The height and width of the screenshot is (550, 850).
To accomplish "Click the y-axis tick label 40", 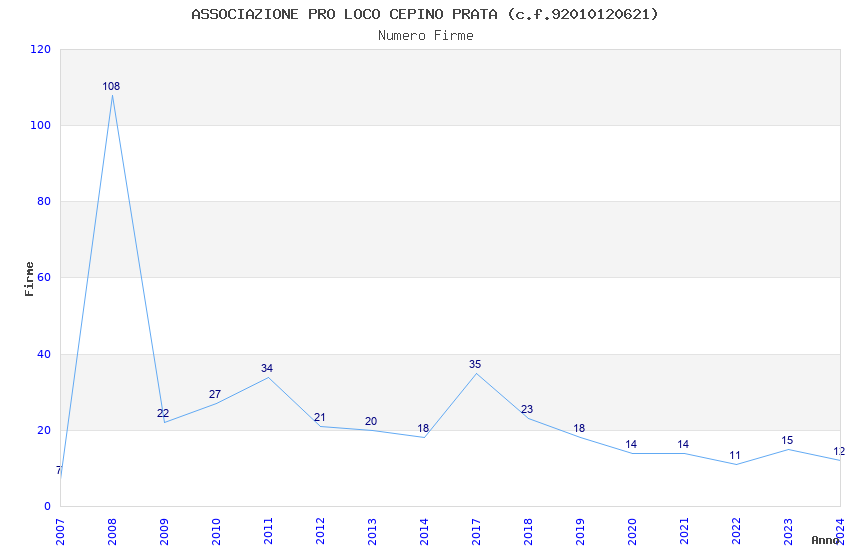I will pyautogui.click(x=44, y=354).
